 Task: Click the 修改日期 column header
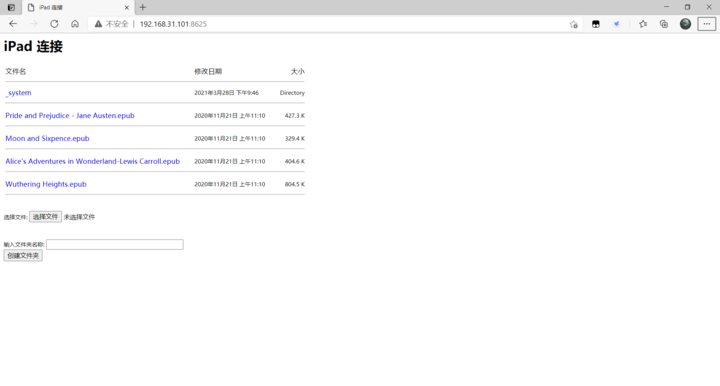tap(208, 72)
